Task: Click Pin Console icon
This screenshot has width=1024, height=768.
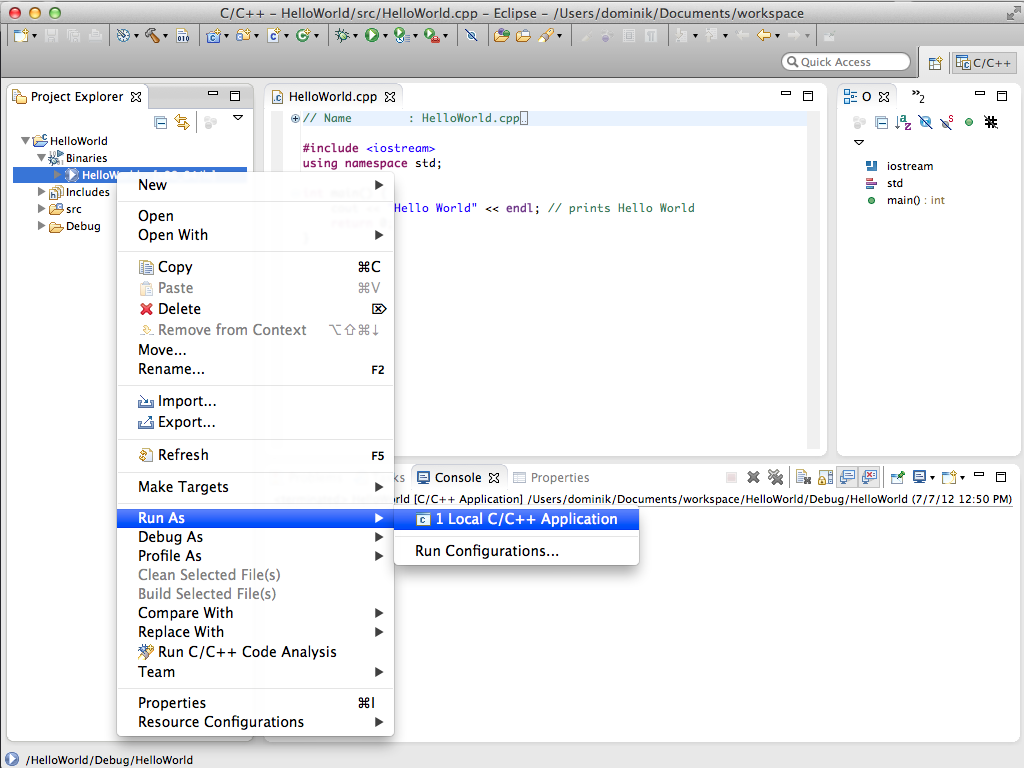Action: point(897,477)
